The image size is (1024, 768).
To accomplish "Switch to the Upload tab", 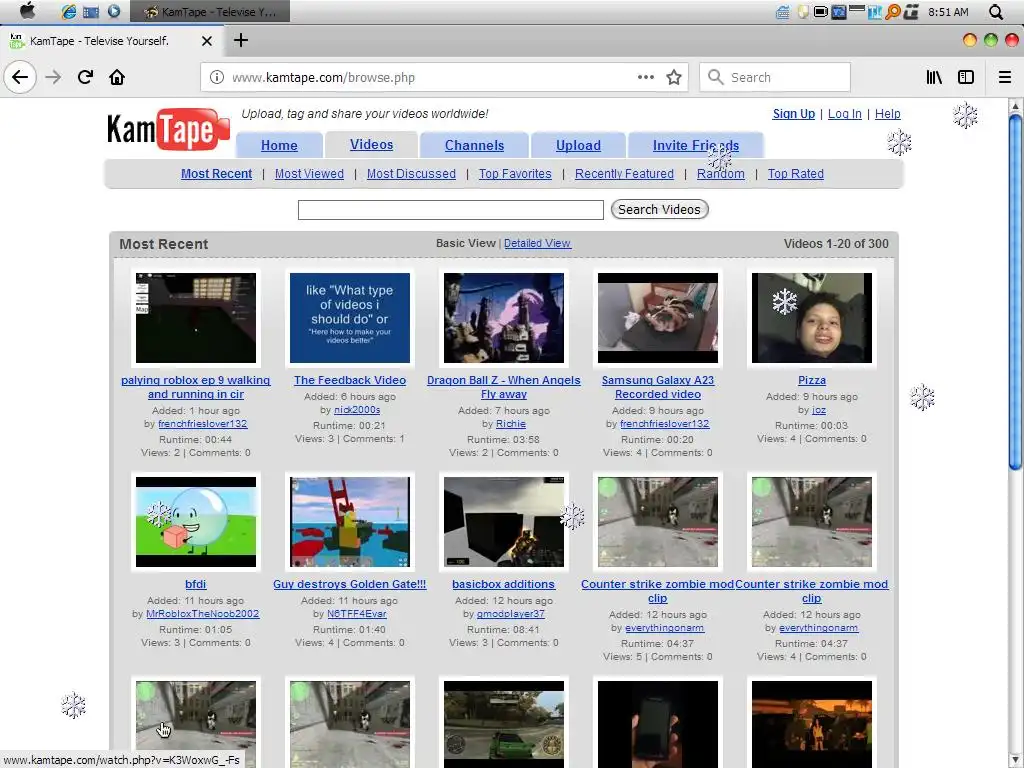I will (578, 146).
